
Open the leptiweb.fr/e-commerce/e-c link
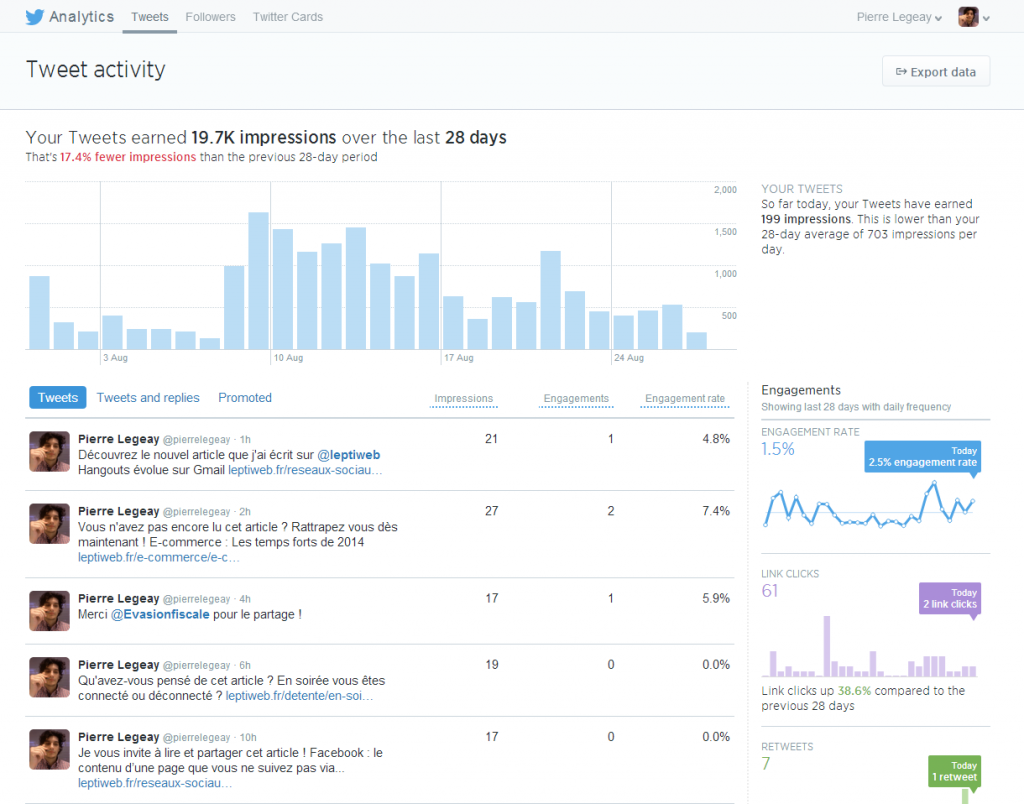[x=159, y=557]
